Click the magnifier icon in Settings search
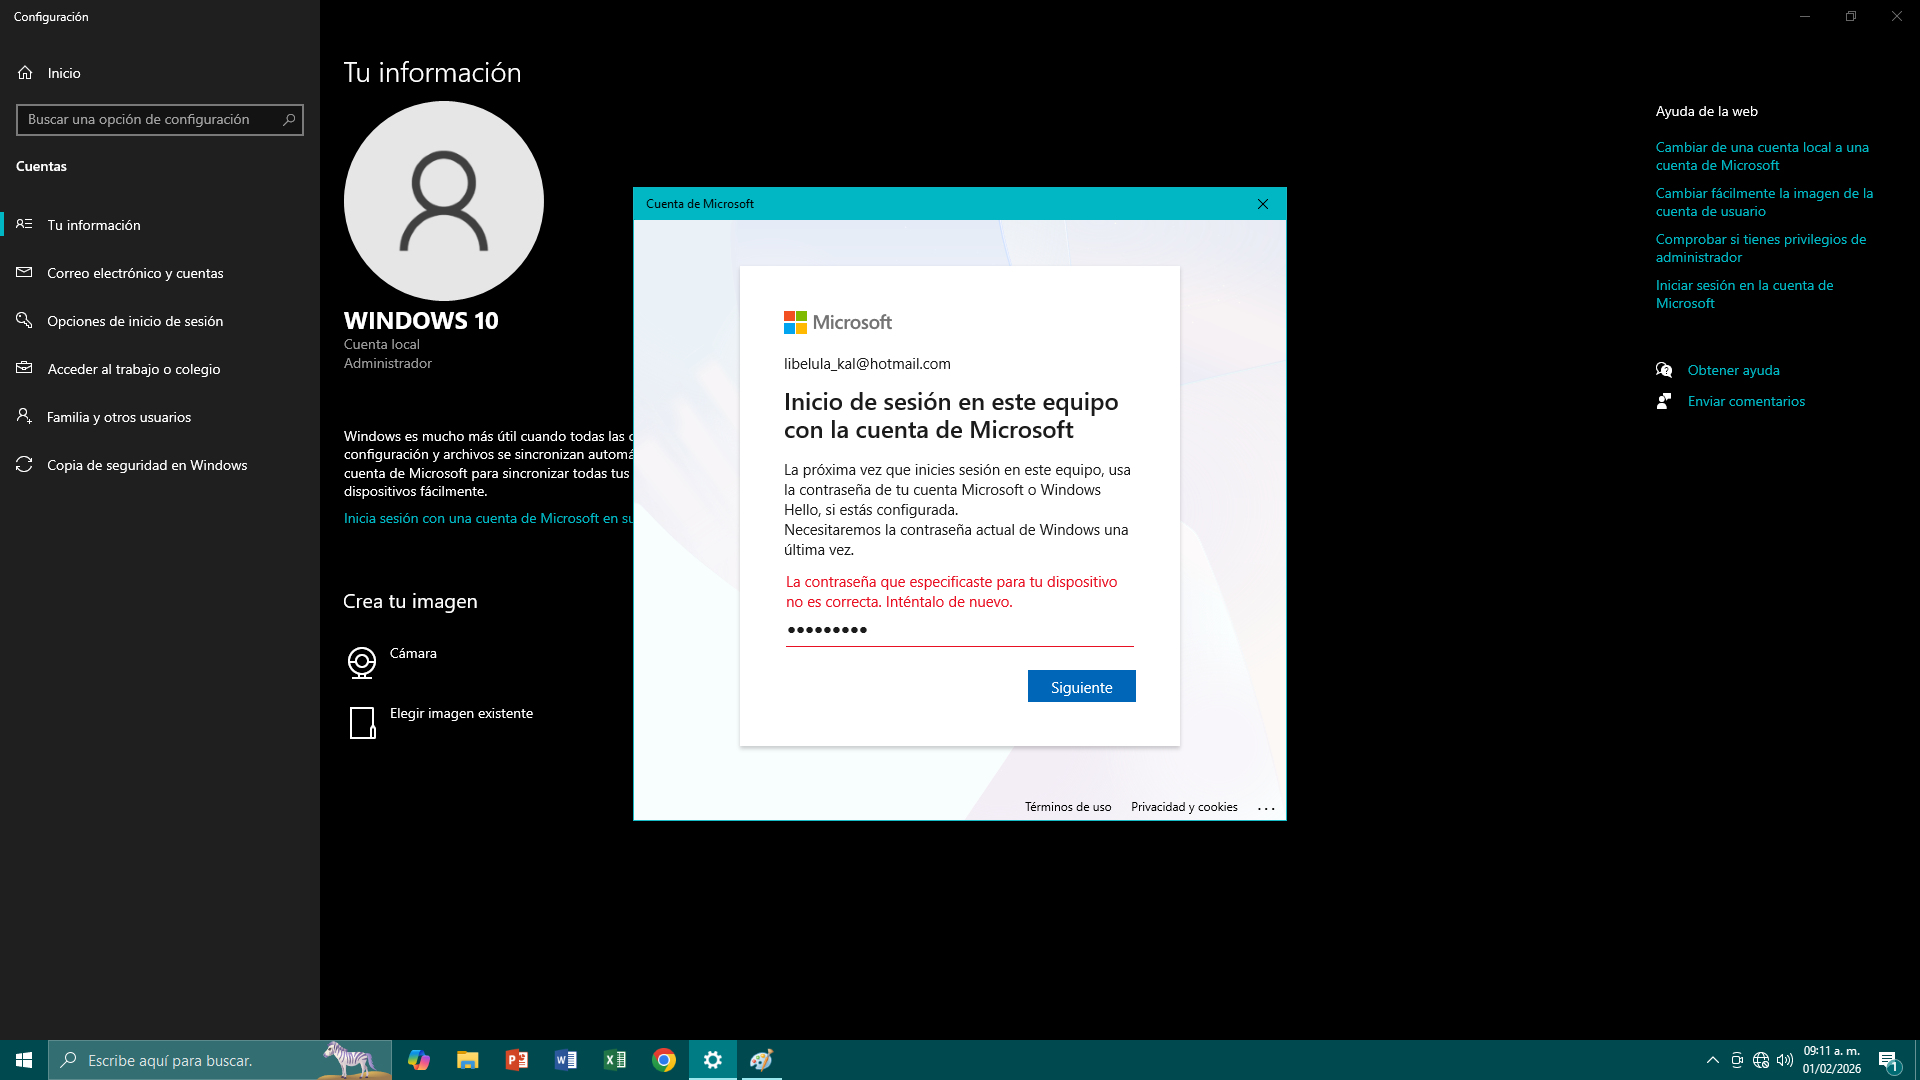 click(x=289, y=120)
